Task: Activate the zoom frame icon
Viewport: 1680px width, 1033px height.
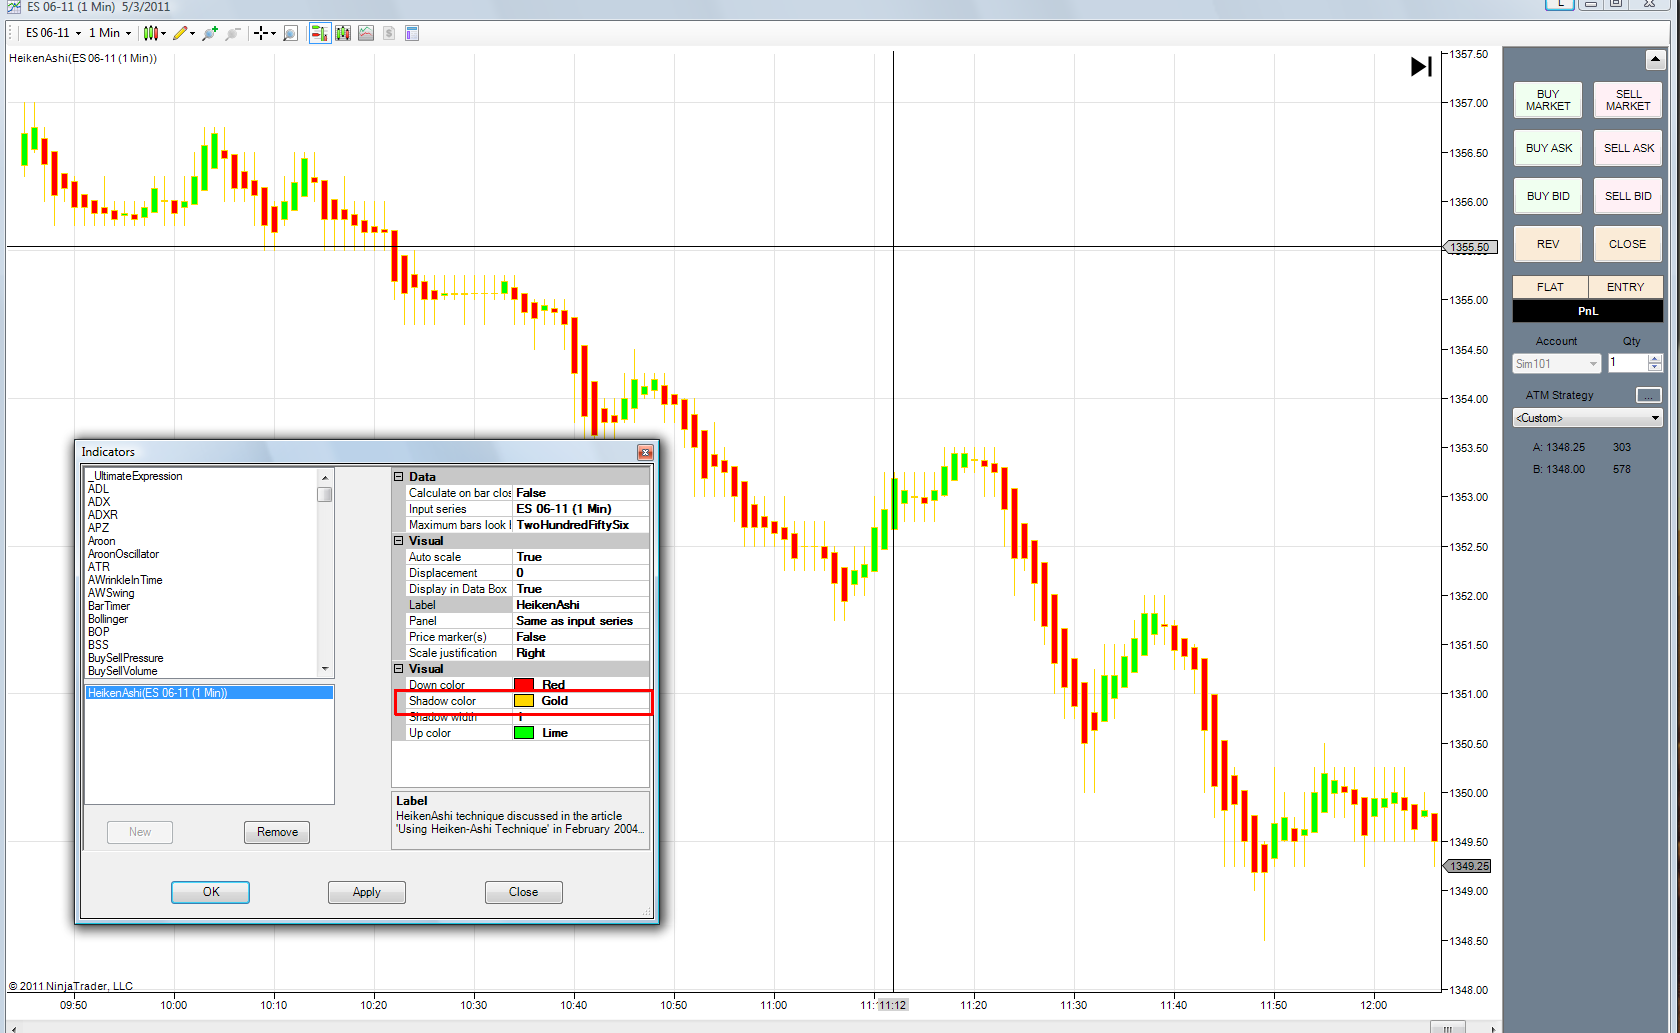Action: pos(290,33)
